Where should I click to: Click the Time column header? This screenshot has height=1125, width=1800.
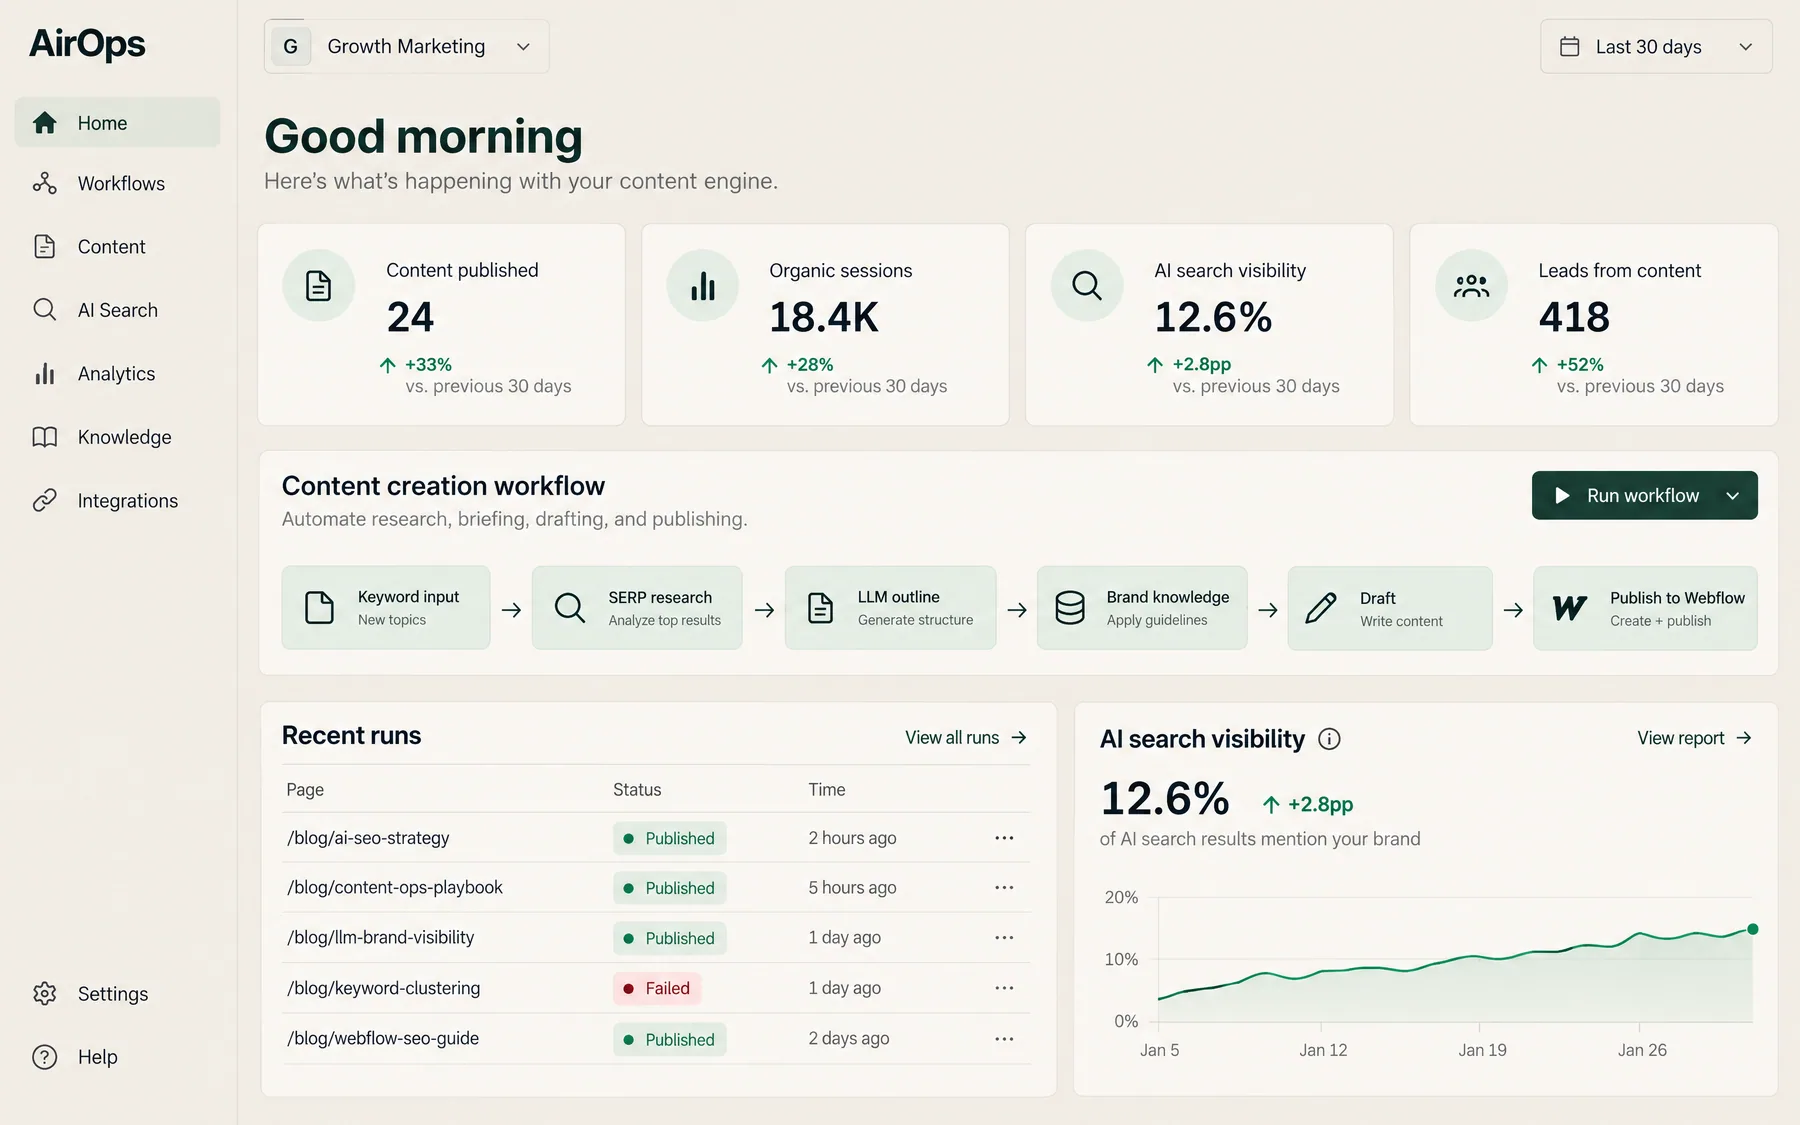tap(827, 789)
